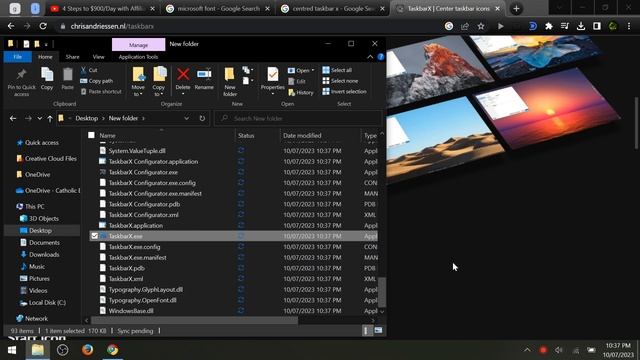The width and height of the screenshot is (640, 360).
Task: Click the red Delete icon
Action: click(183, 74)
